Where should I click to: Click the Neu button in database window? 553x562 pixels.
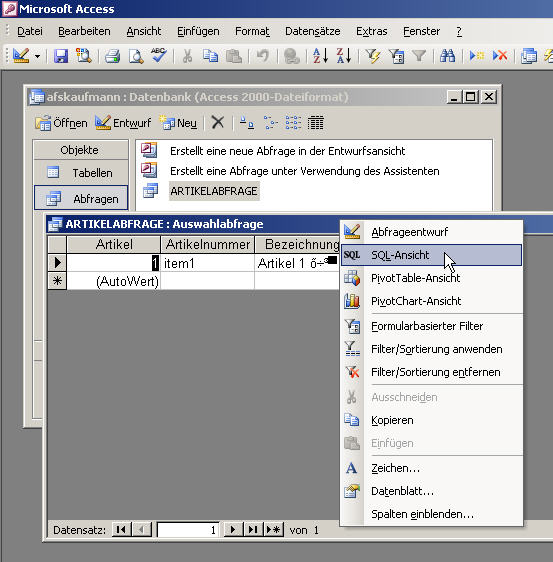click(x=178, y=123)
